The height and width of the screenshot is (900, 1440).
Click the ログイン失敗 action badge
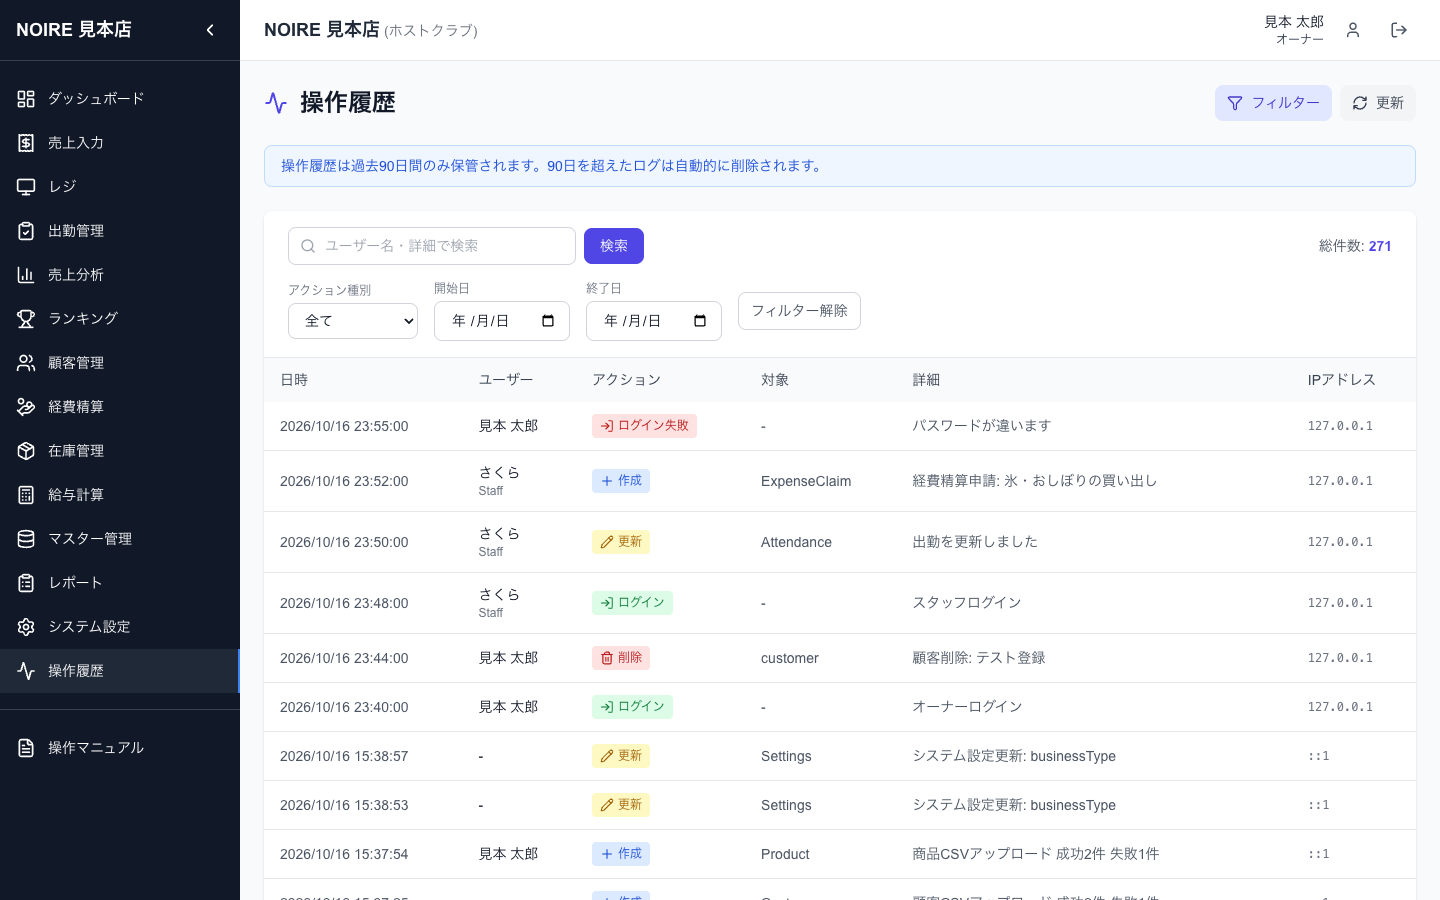644,426
